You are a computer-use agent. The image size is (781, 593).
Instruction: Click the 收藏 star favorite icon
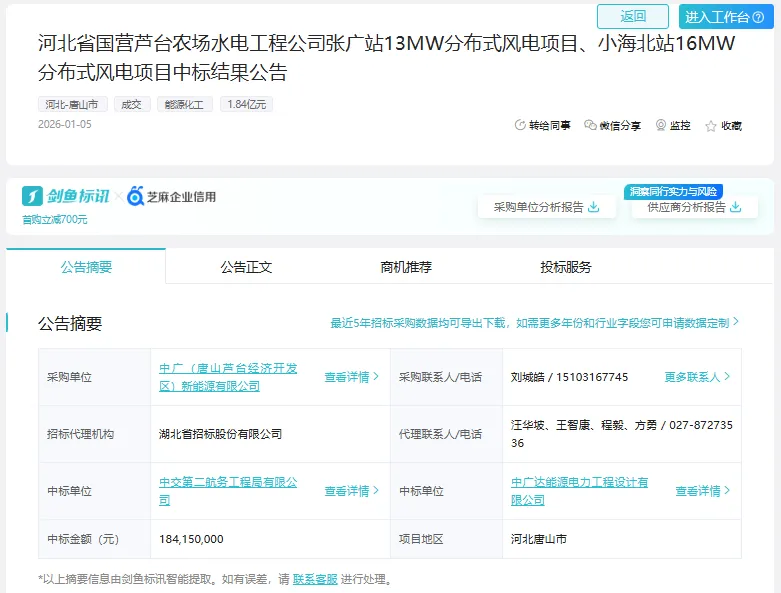pos(711,126)
